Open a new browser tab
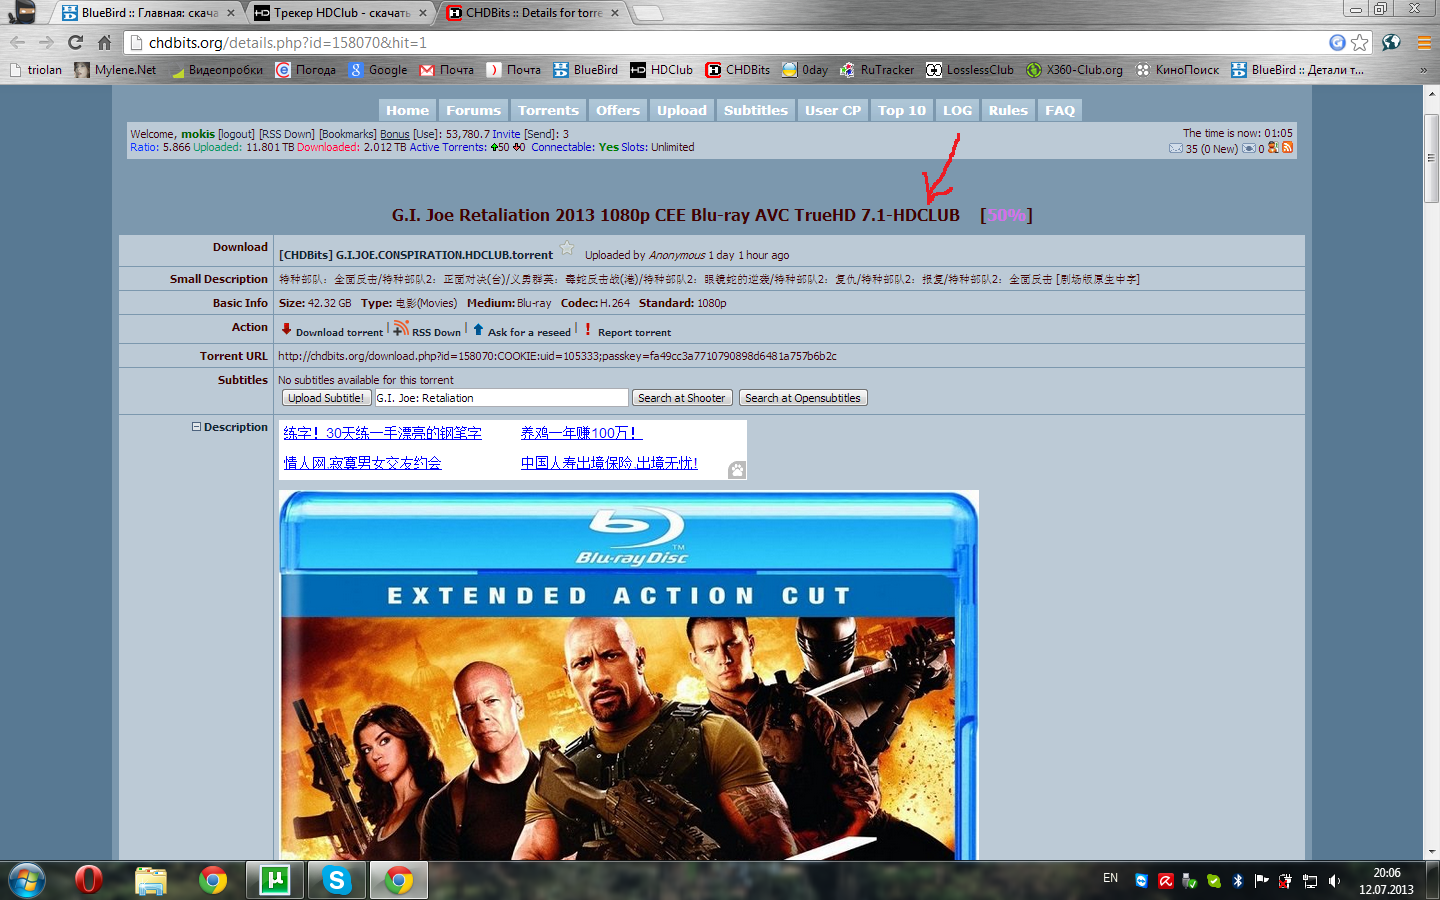This screenshot has height=900, width=1440. [x=648, y=13]
